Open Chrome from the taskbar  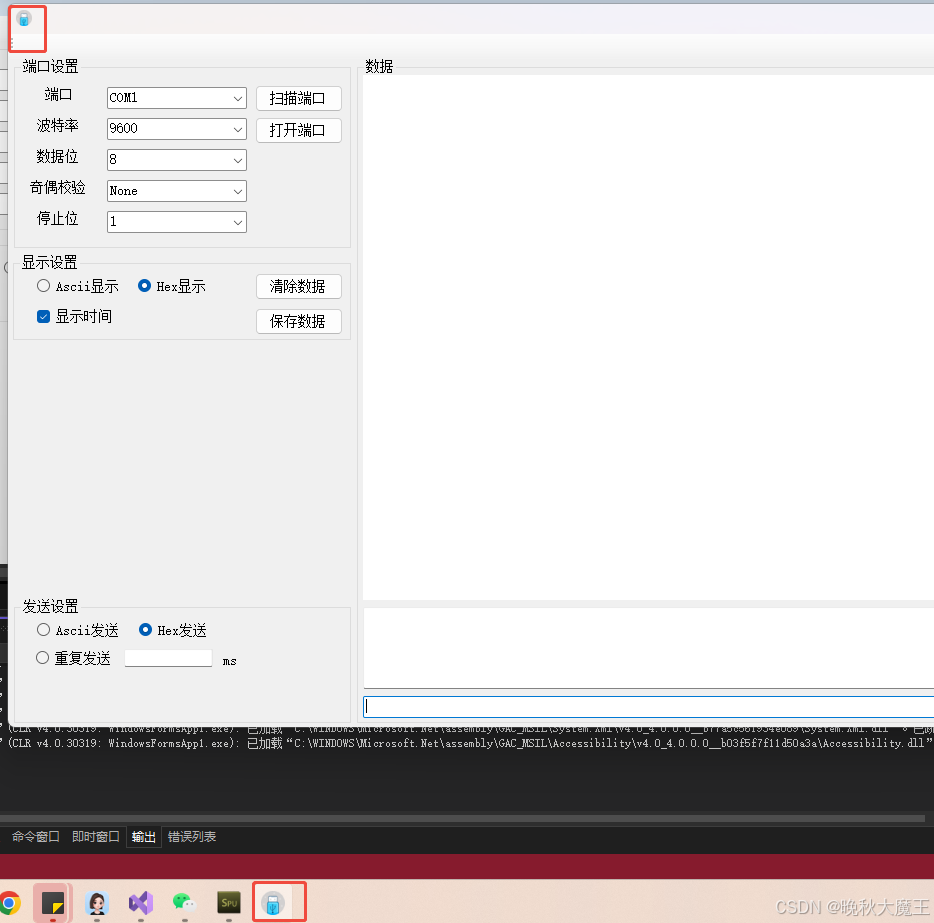point(10,903)
